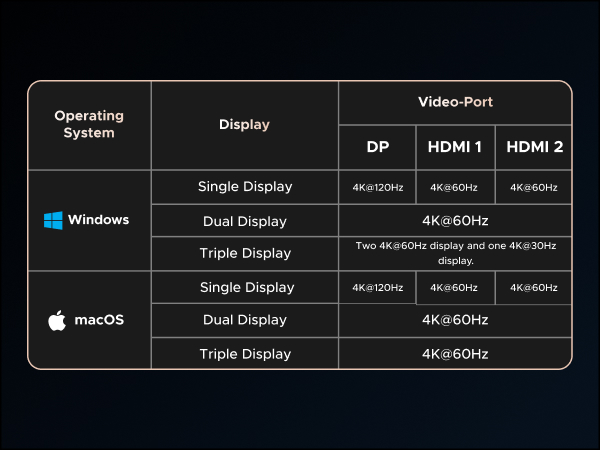The width and height of the screenshot is (600, 450).
Task: Click macOS Triple Display 4K@60Hz value
Action: point(455,354)
